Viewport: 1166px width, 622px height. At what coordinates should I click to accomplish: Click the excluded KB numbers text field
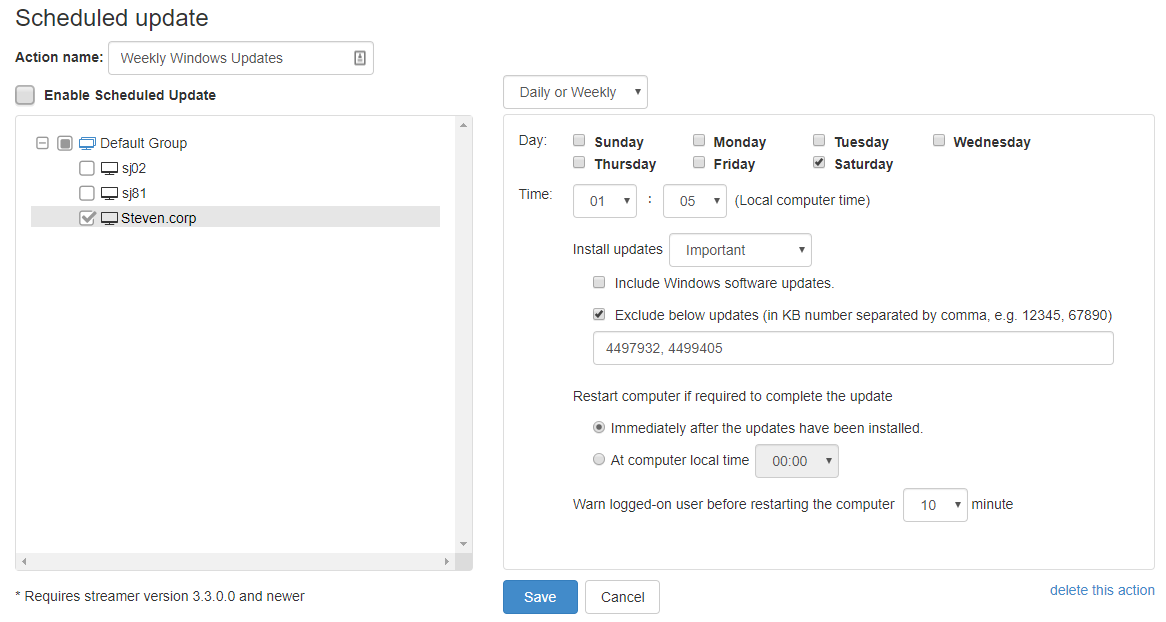pyautogui.click(x=852, y=349)
